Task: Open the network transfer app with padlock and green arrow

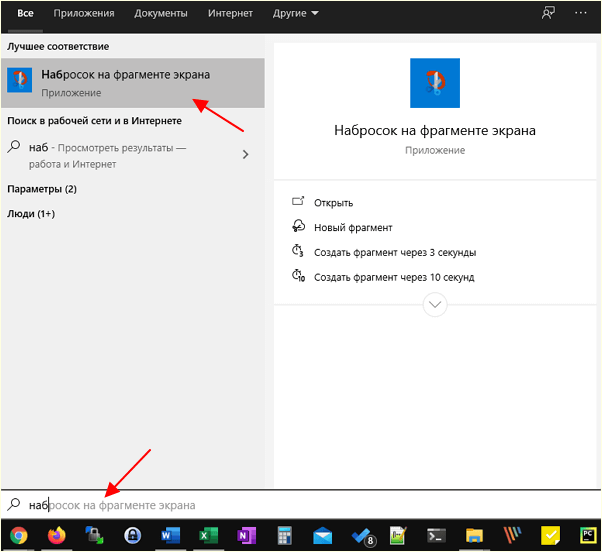Action: [94, 535]
